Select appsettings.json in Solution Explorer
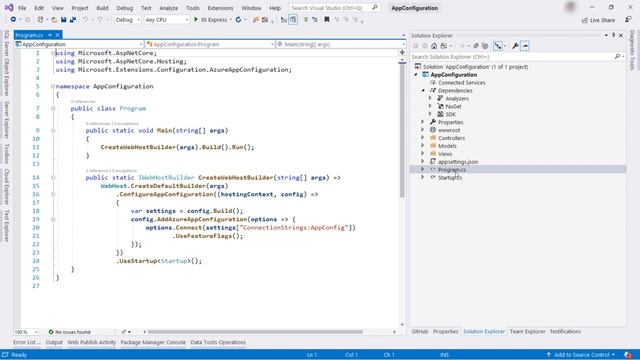 coord(458,162)
